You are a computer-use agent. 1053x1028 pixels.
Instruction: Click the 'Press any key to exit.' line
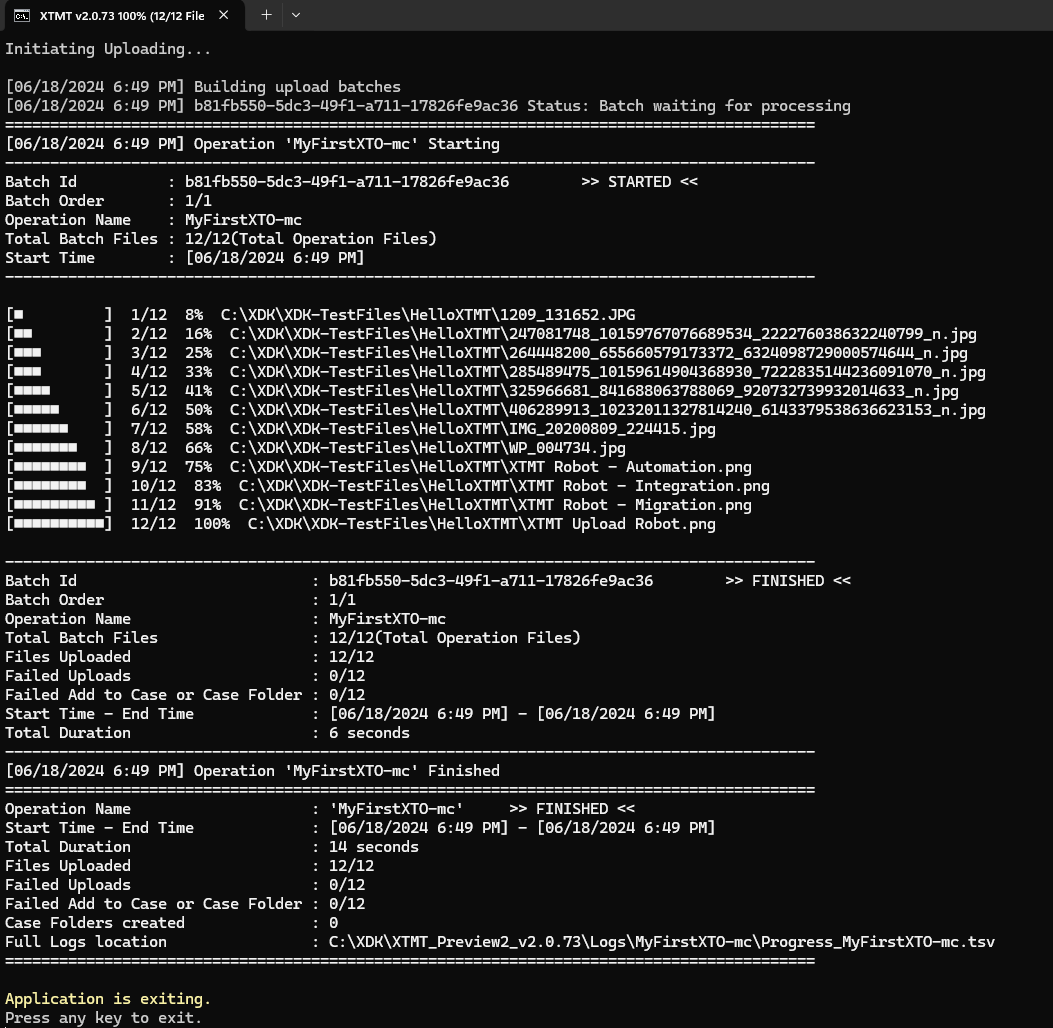coord(102,1017)
